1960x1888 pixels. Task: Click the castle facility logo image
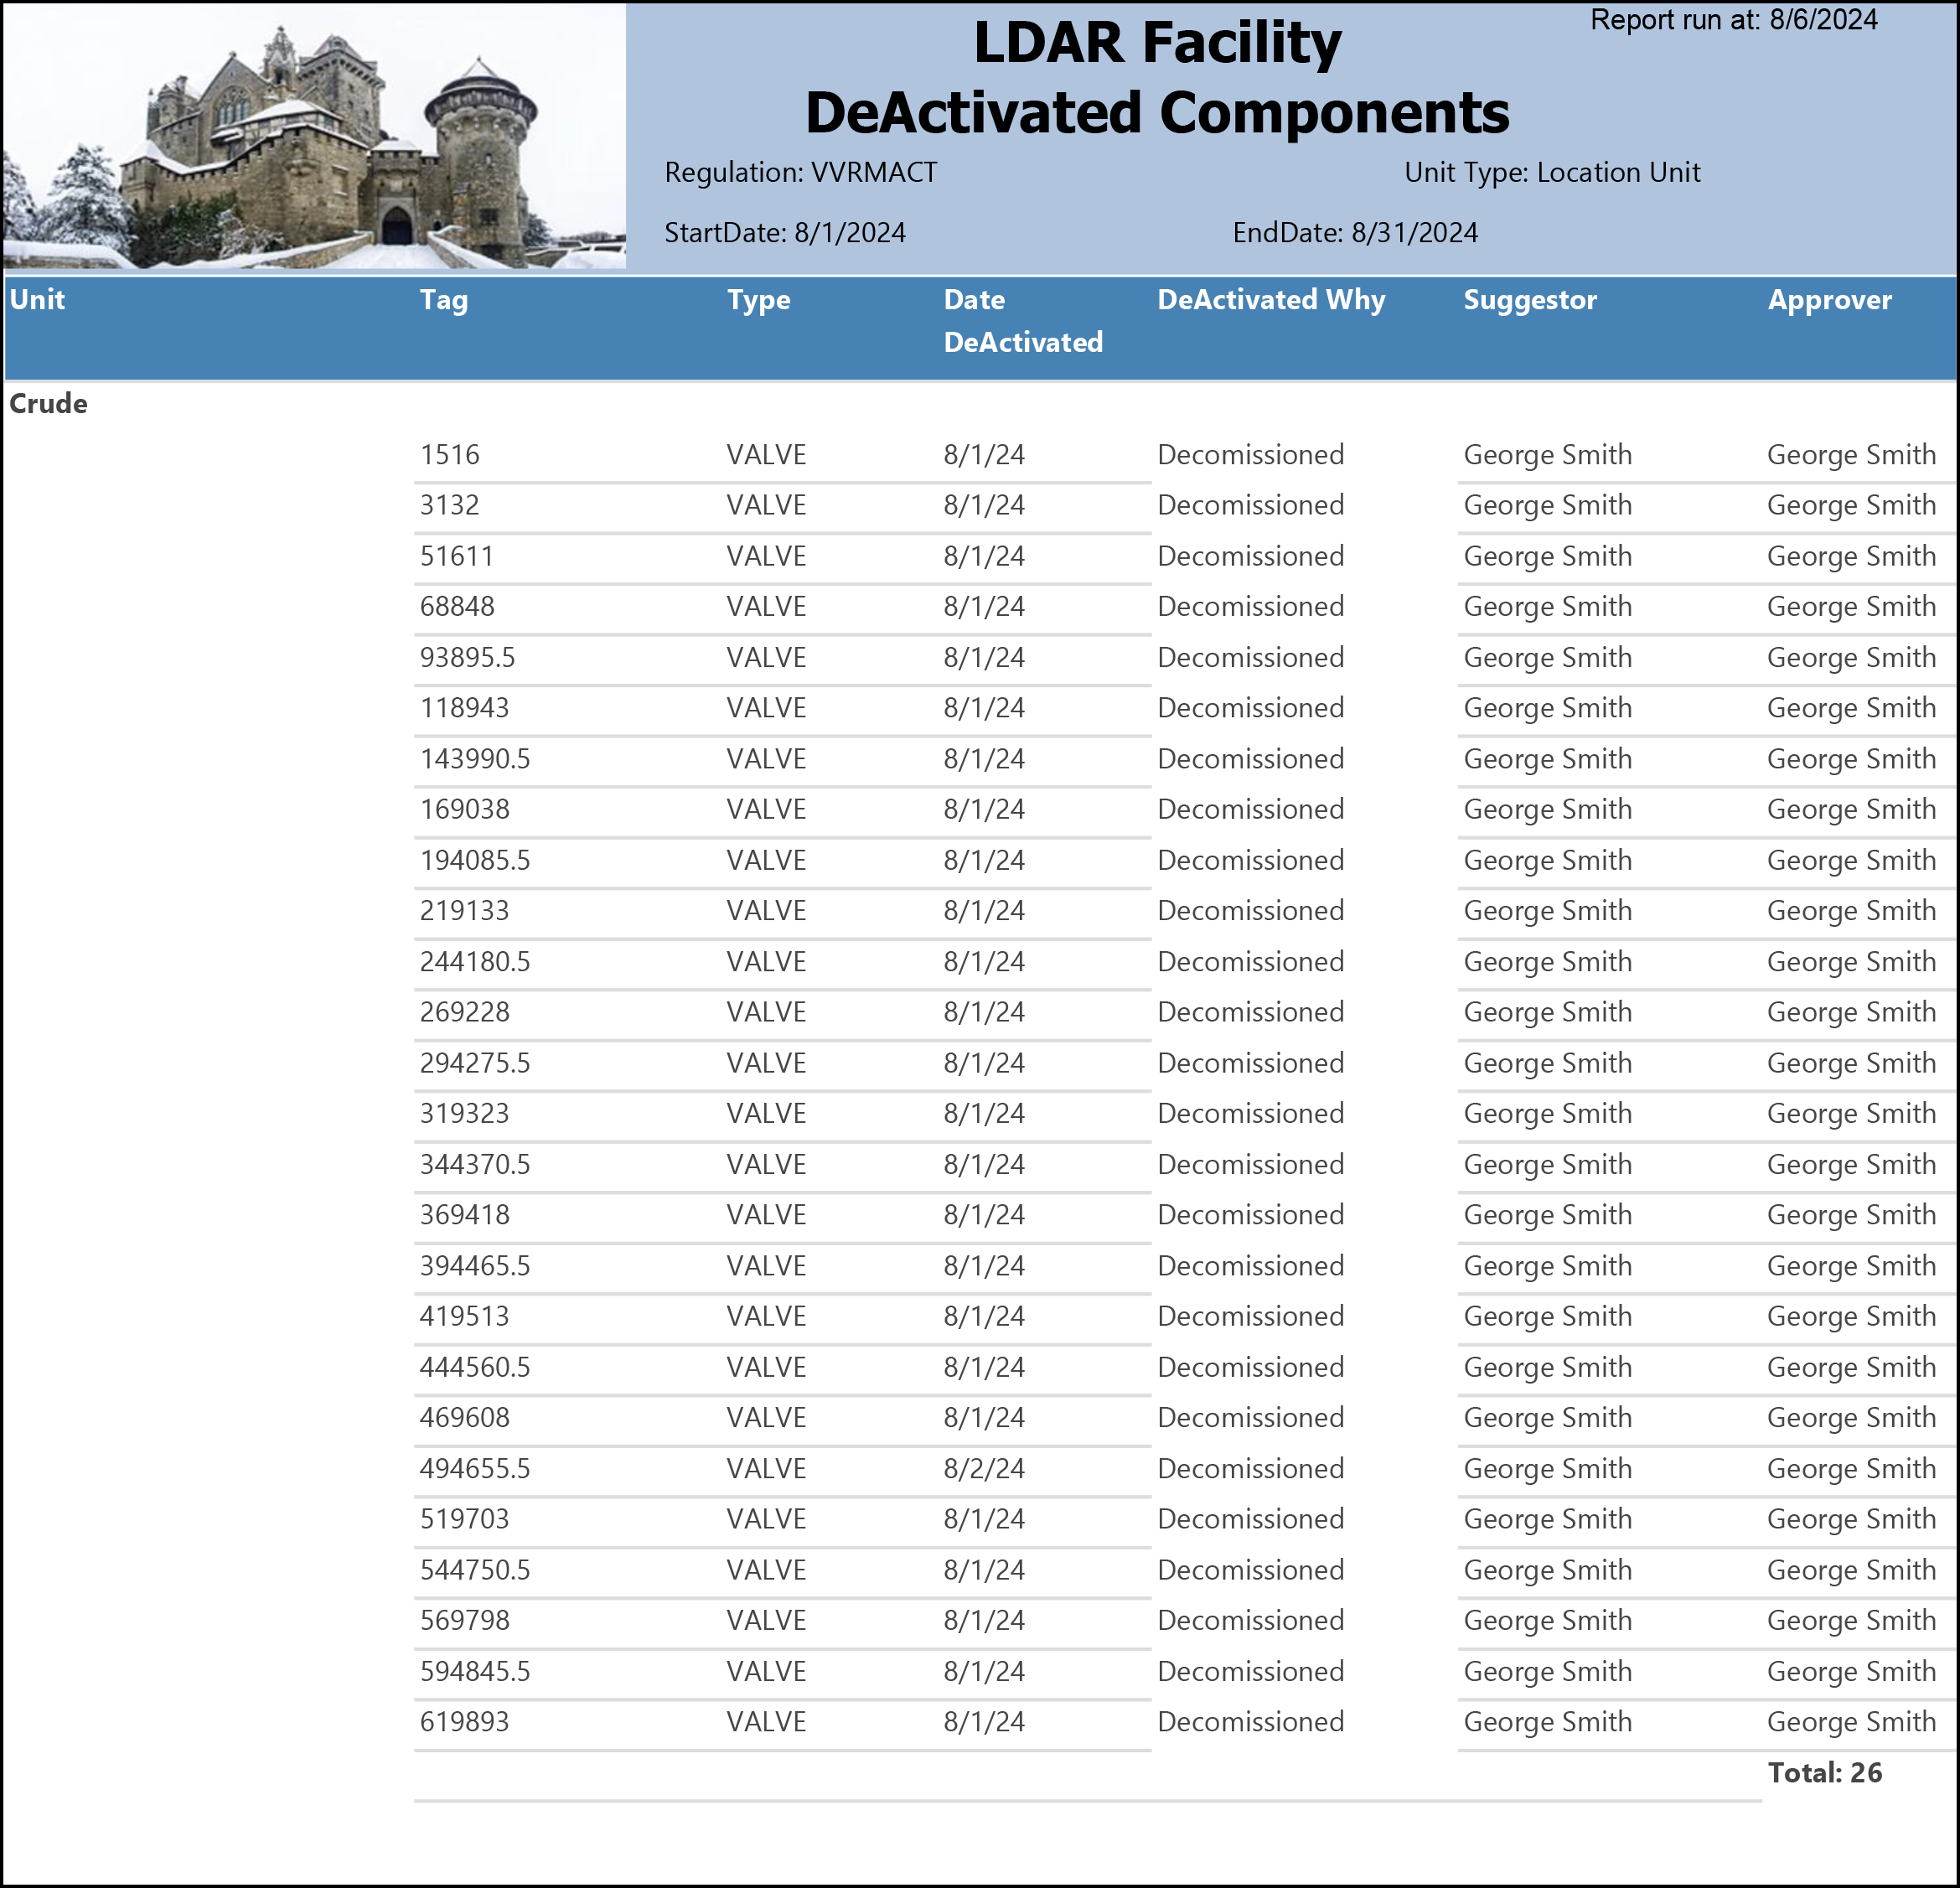[314, 136]
